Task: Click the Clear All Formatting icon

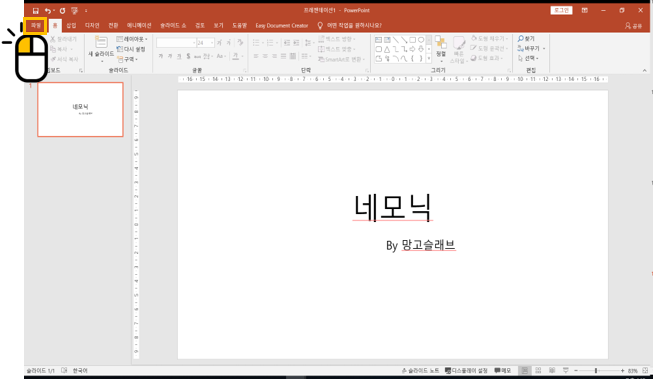Action: pos(240,42)
